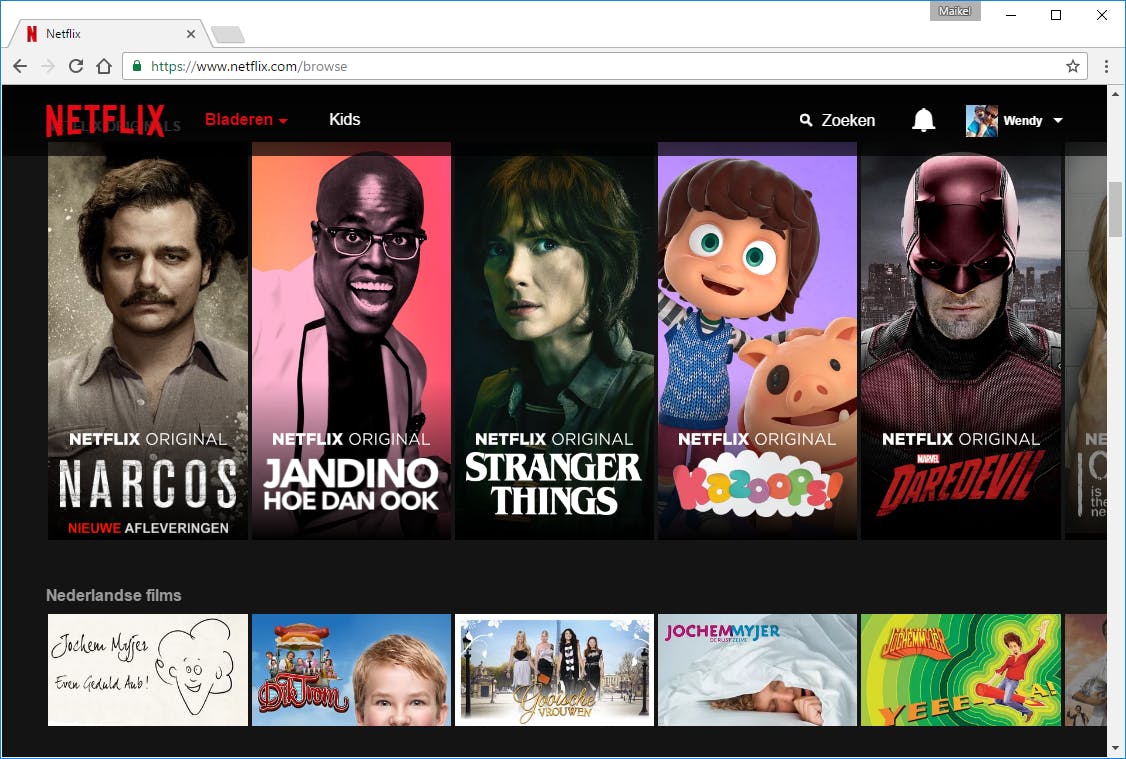Click the back navigation arrow
Image resolution: width=1126 pixels, height=759 pixels.
click(x=20, y=66)
